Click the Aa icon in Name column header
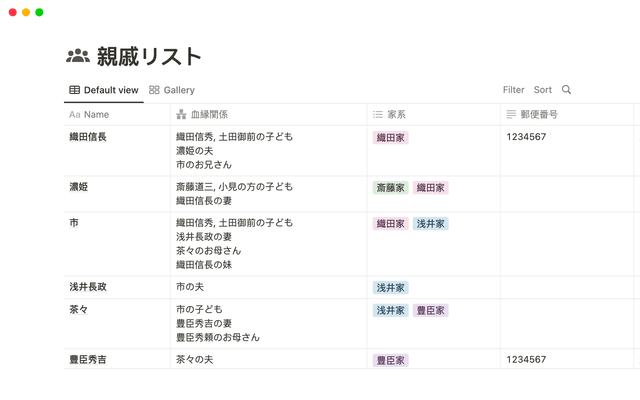The width and height of the screenshot is (640, 400). tap(74, 115)
